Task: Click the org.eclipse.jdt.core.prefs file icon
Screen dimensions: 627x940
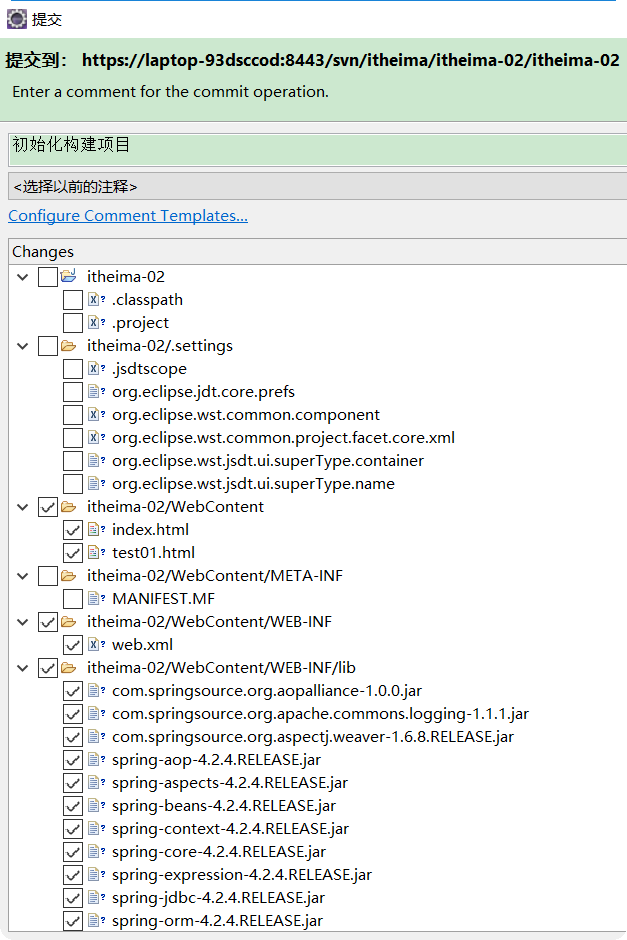Action: click(96, 391)
